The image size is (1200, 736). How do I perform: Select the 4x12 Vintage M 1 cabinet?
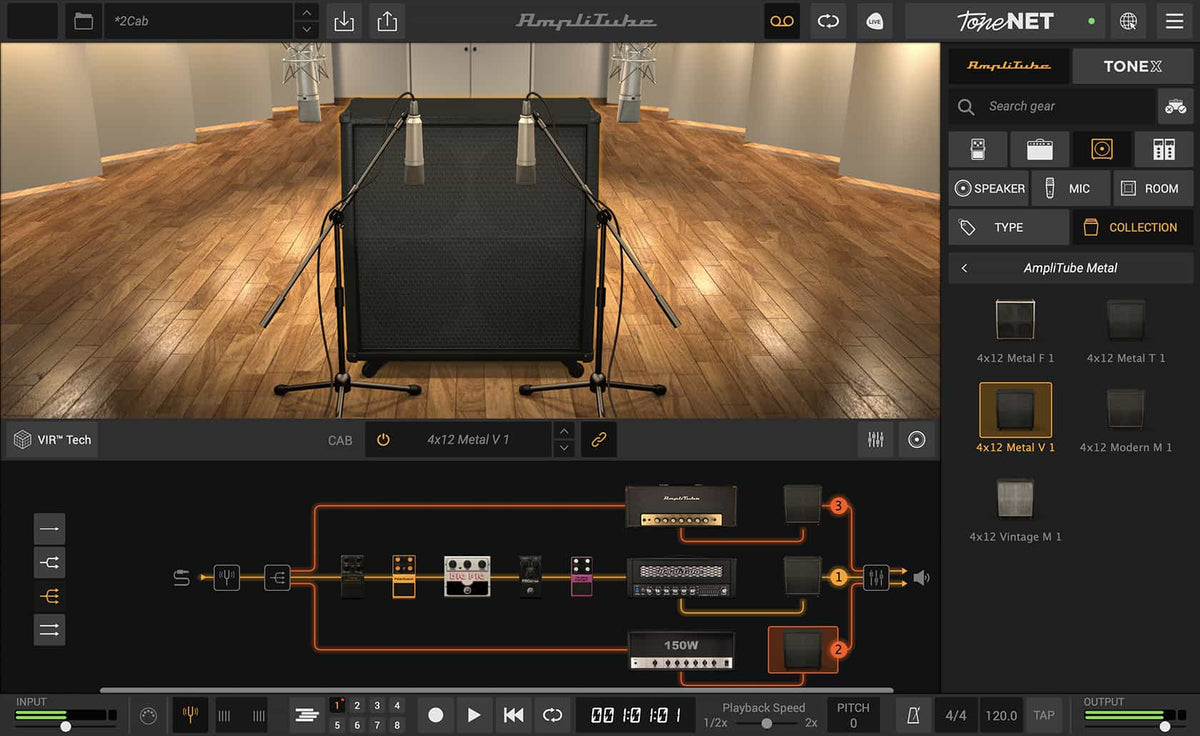coord(1015,510)
